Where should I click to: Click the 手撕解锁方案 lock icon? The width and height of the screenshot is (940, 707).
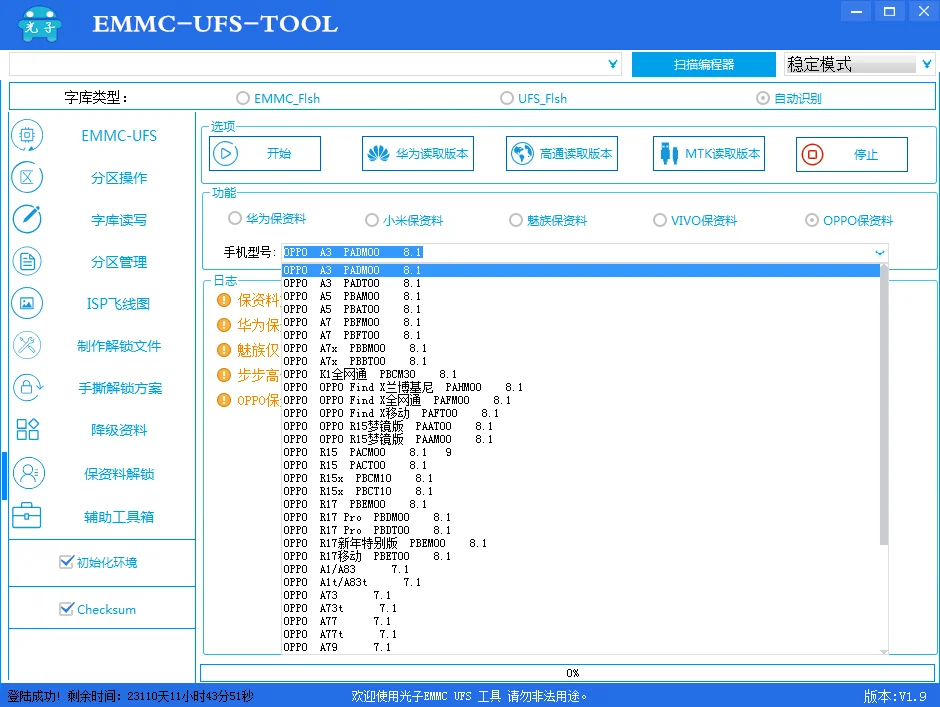tap(27, 388)
